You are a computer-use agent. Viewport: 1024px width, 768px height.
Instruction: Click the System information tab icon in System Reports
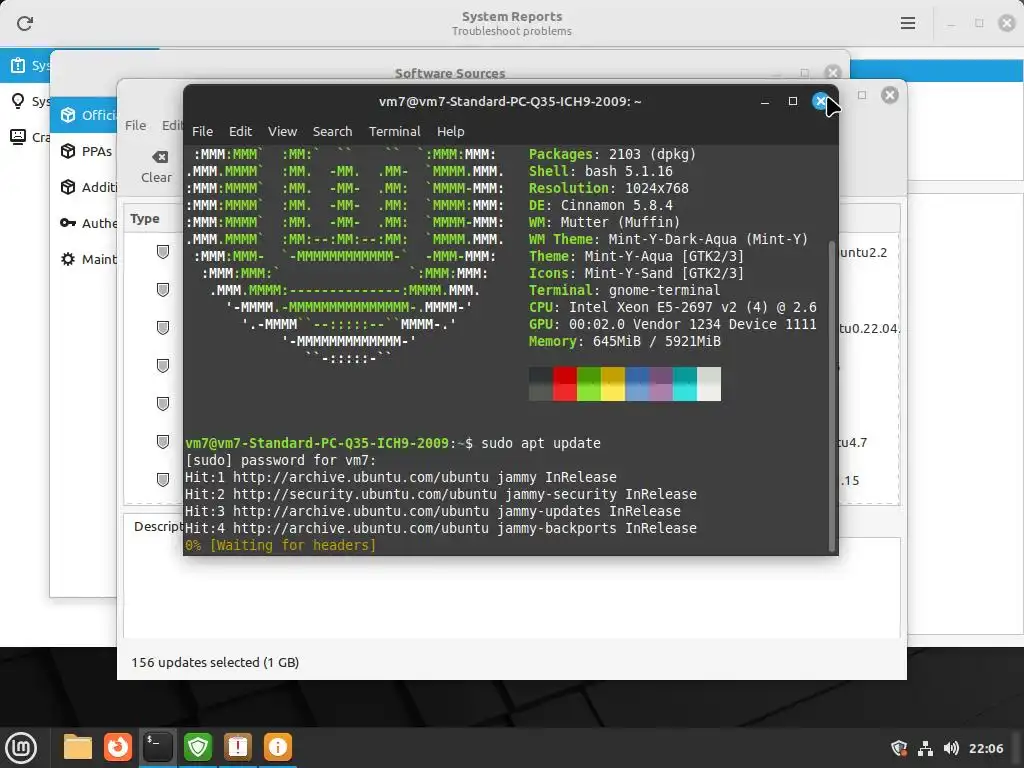click(18, 65)
